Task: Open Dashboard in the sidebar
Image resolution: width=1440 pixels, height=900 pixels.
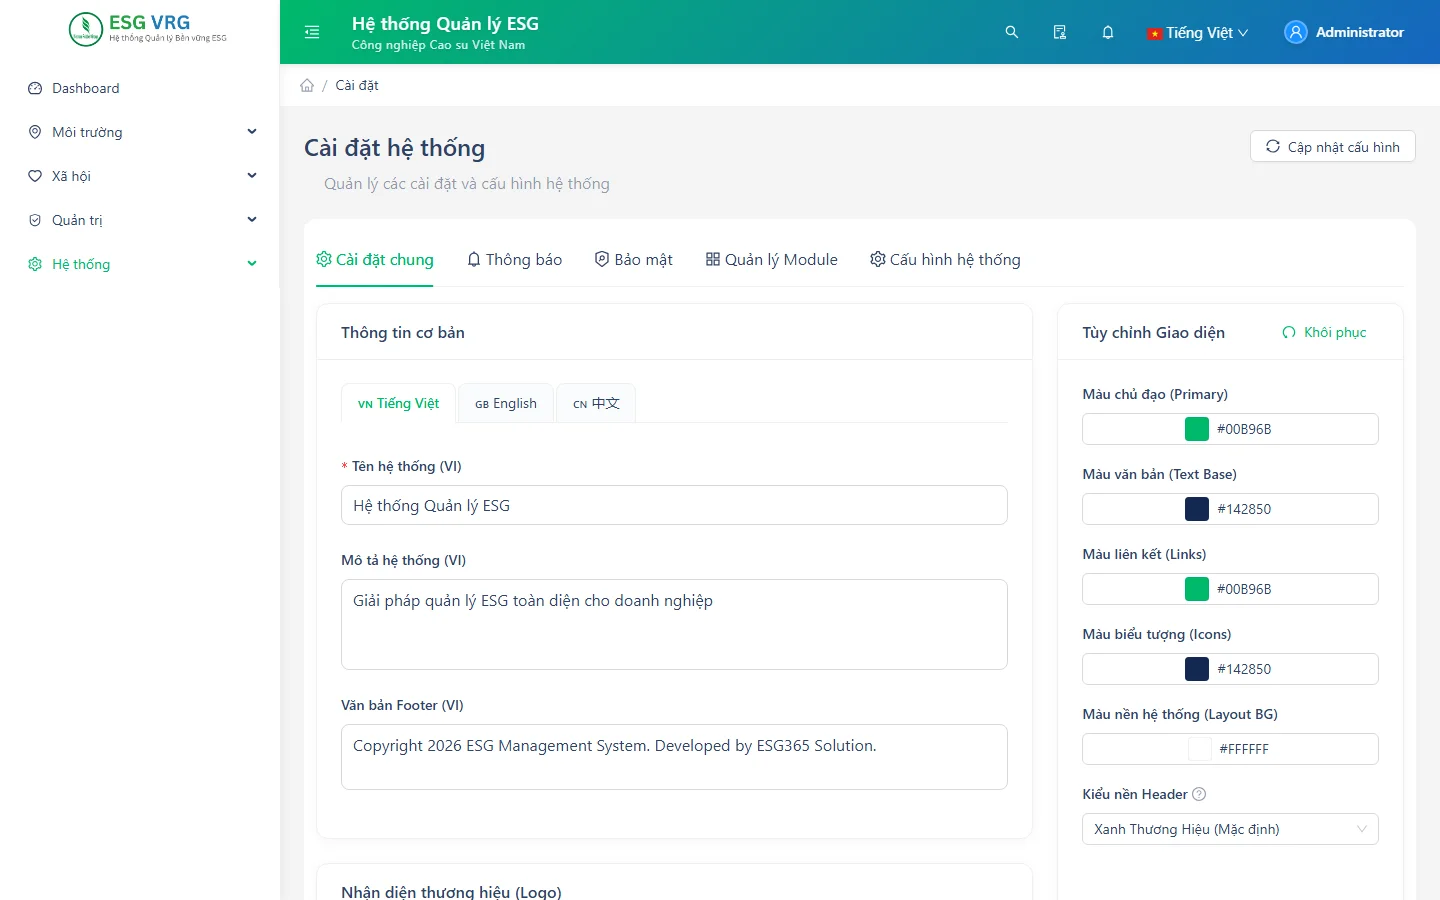Action: pos(140,88)
